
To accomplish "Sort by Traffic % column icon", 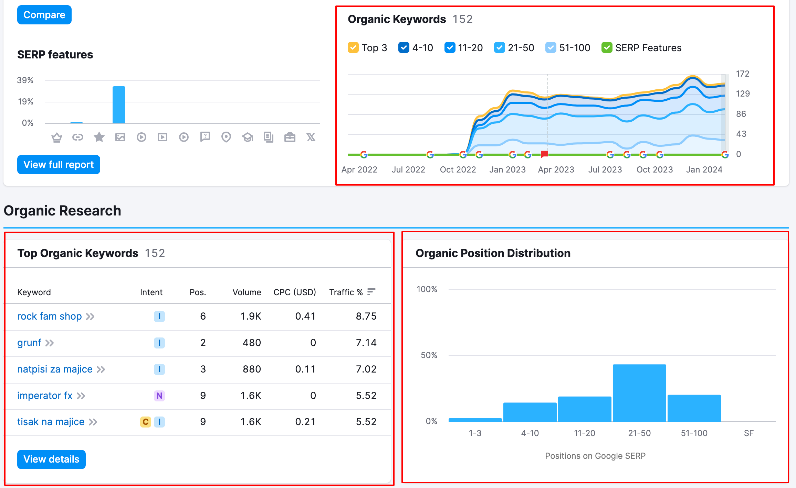I will [372, 292].
